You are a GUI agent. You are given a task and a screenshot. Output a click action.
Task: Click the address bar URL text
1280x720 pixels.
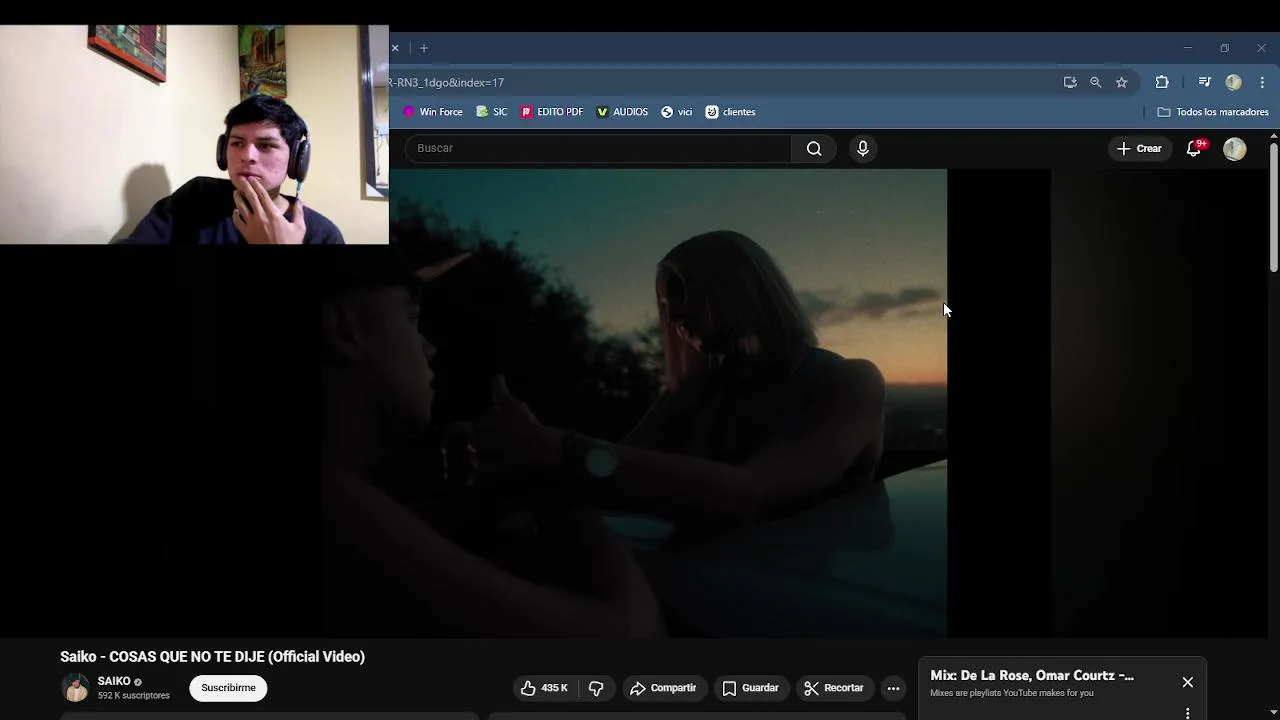[447, 82]
